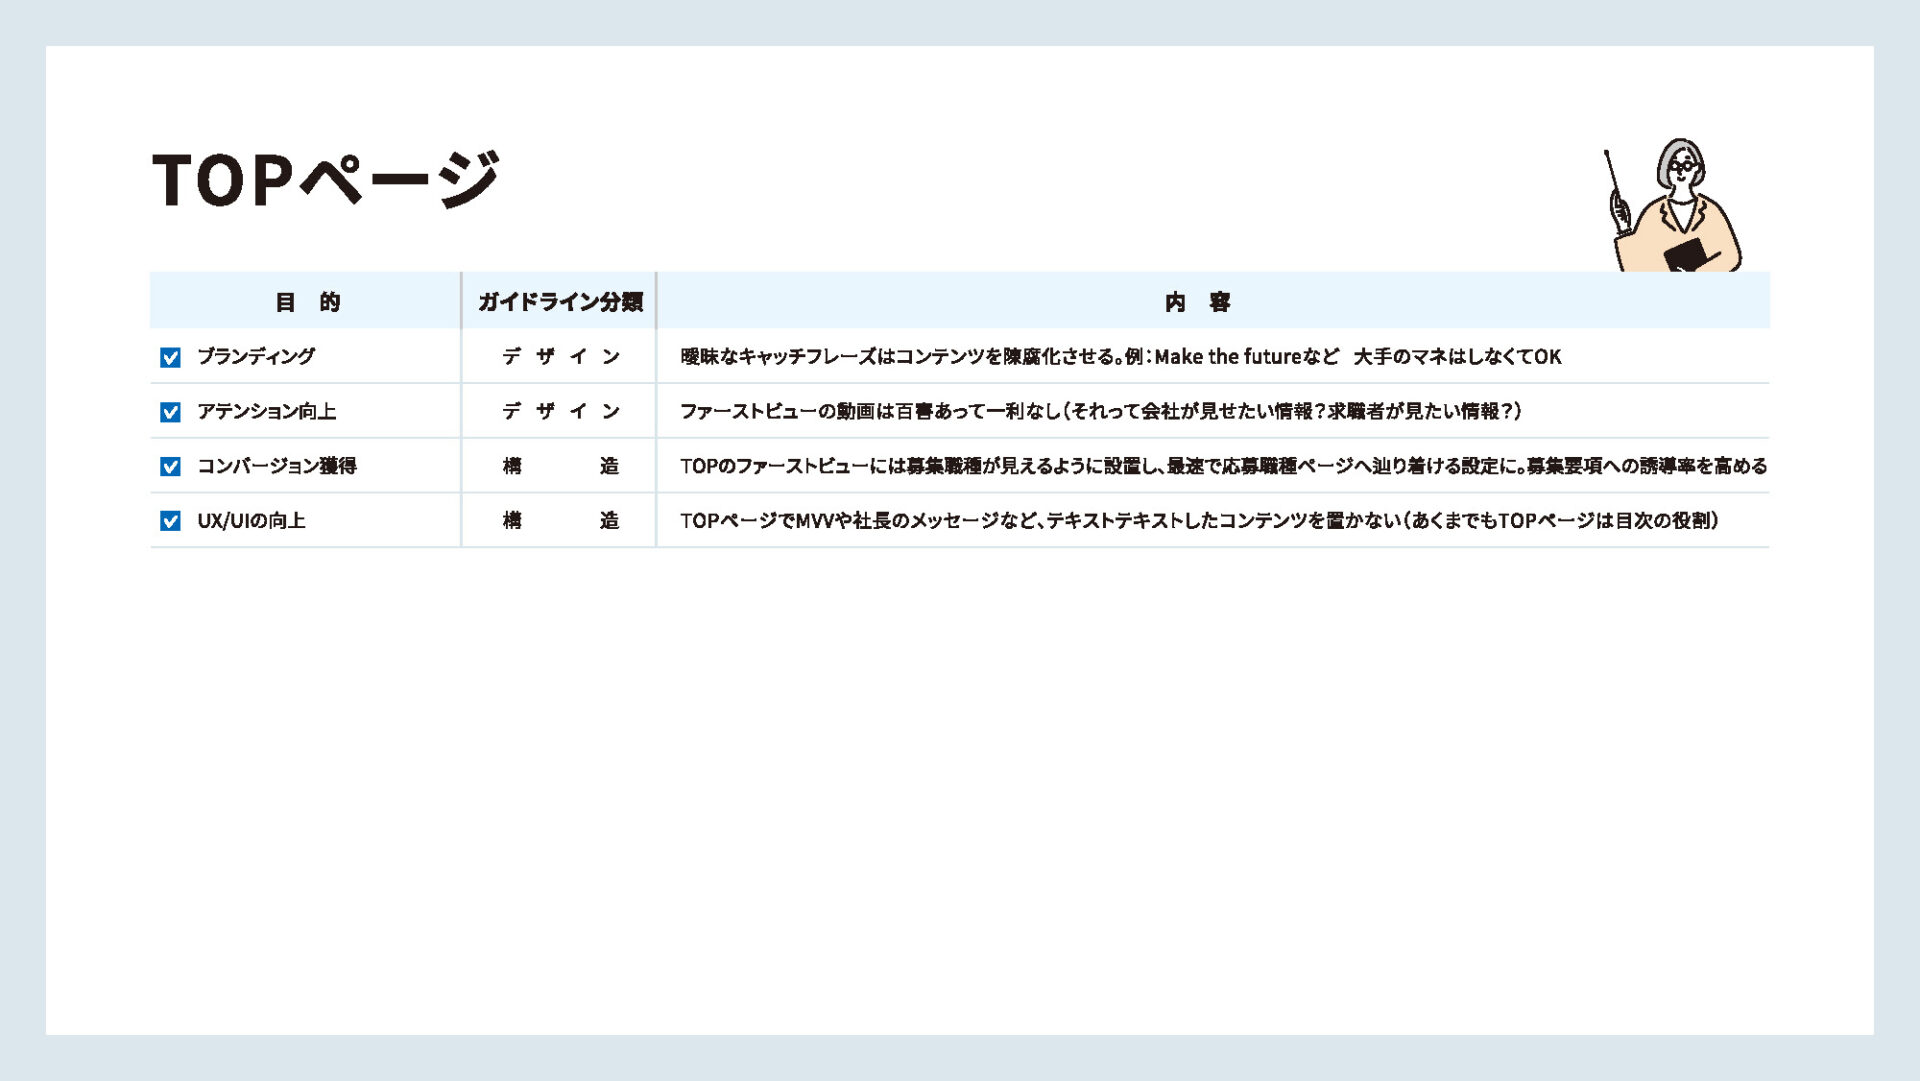Click デザイン cell in ブランディング row
The image size is (1920, 1081).
coord(560,357)
